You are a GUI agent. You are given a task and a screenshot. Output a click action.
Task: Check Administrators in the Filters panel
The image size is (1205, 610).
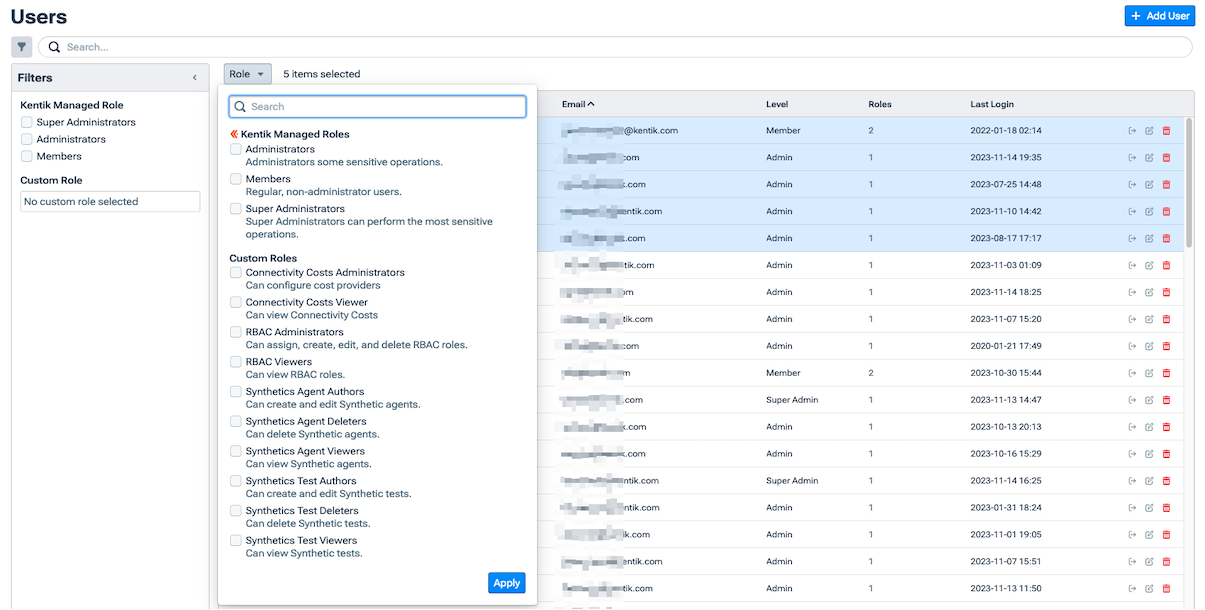pyautogui.click(x=27, y=139)
